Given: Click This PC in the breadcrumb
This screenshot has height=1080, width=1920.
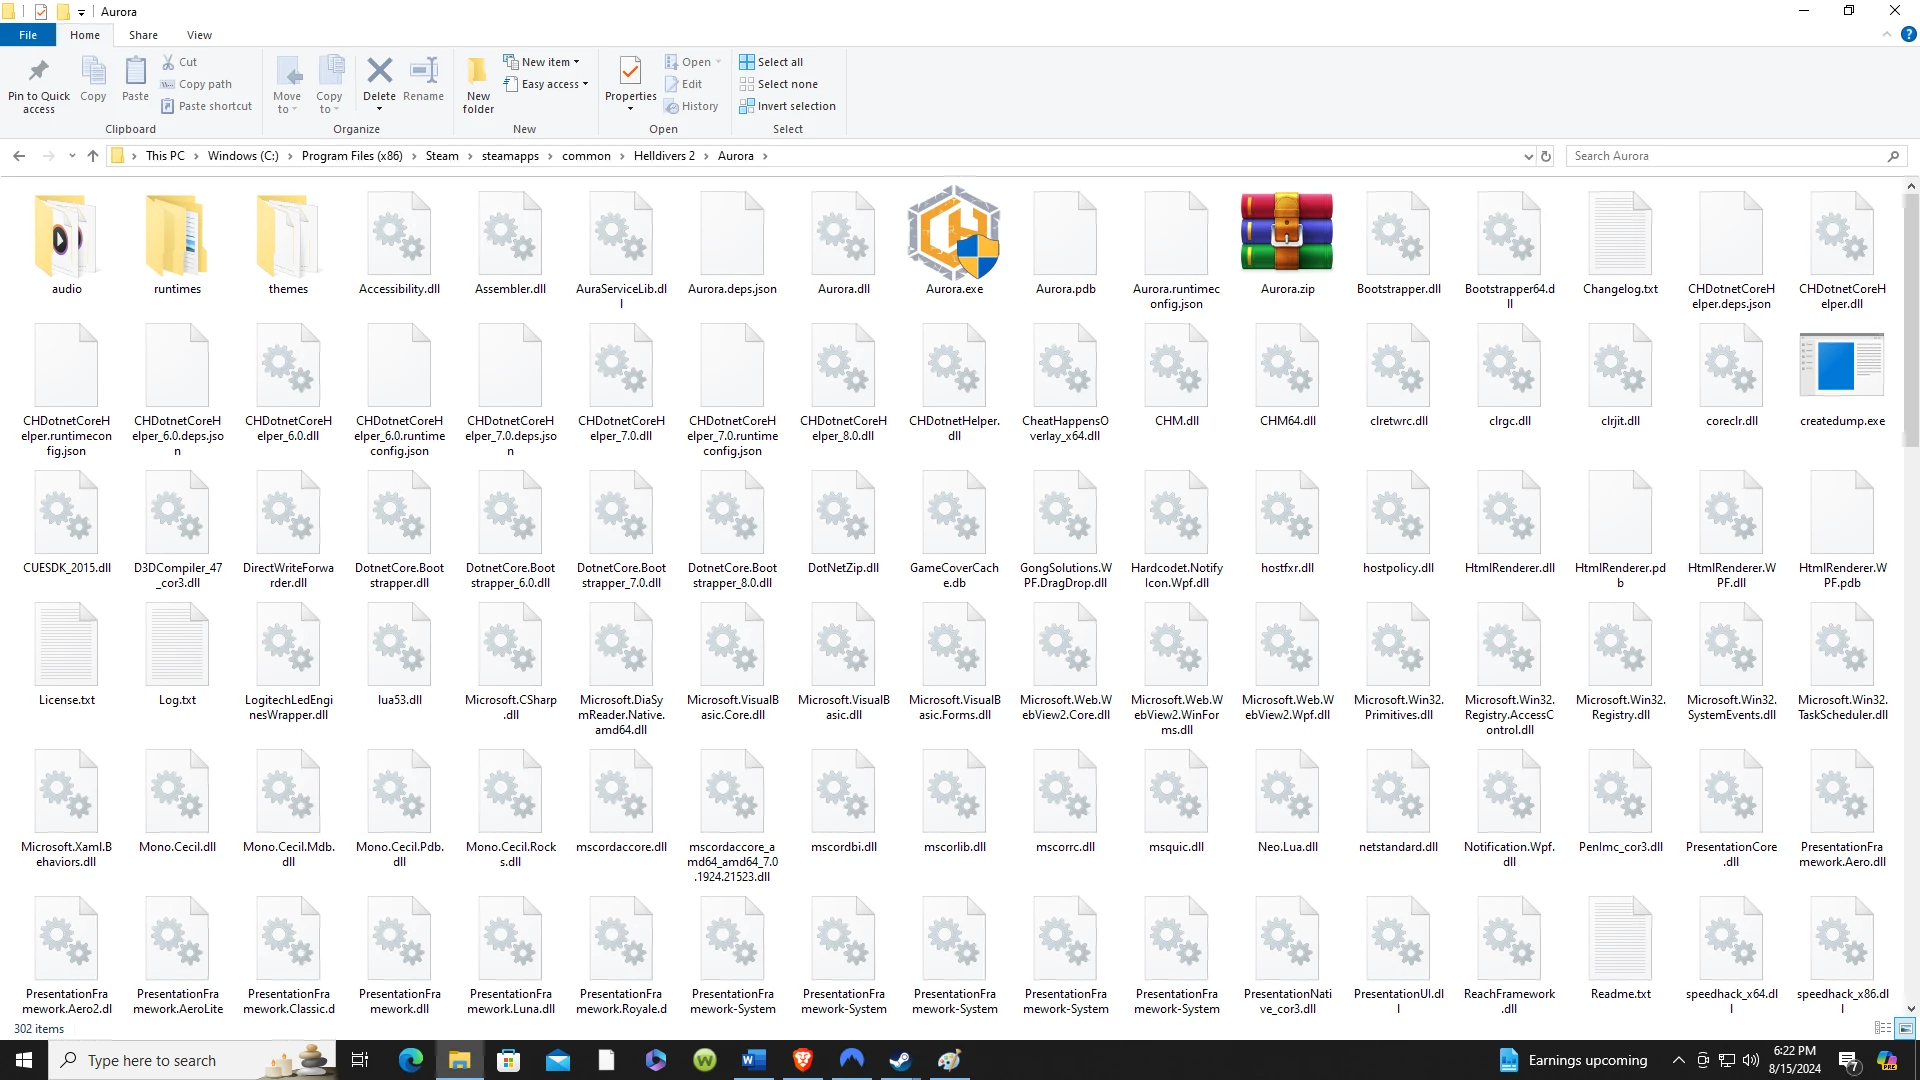Looking at the screenshot, I should 165,156.
